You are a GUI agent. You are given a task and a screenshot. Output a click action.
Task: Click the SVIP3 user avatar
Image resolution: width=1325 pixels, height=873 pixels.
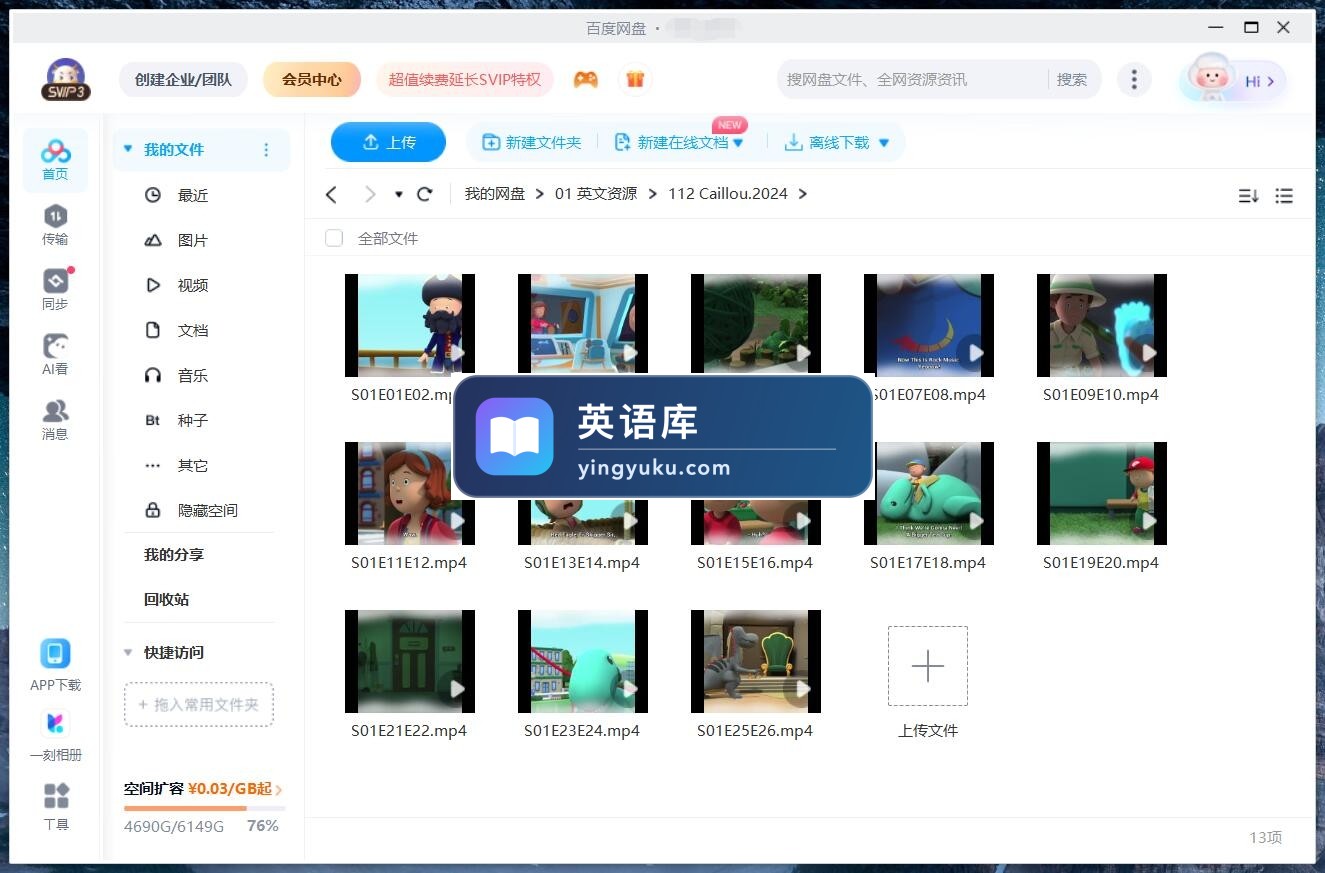coord(66,80)
